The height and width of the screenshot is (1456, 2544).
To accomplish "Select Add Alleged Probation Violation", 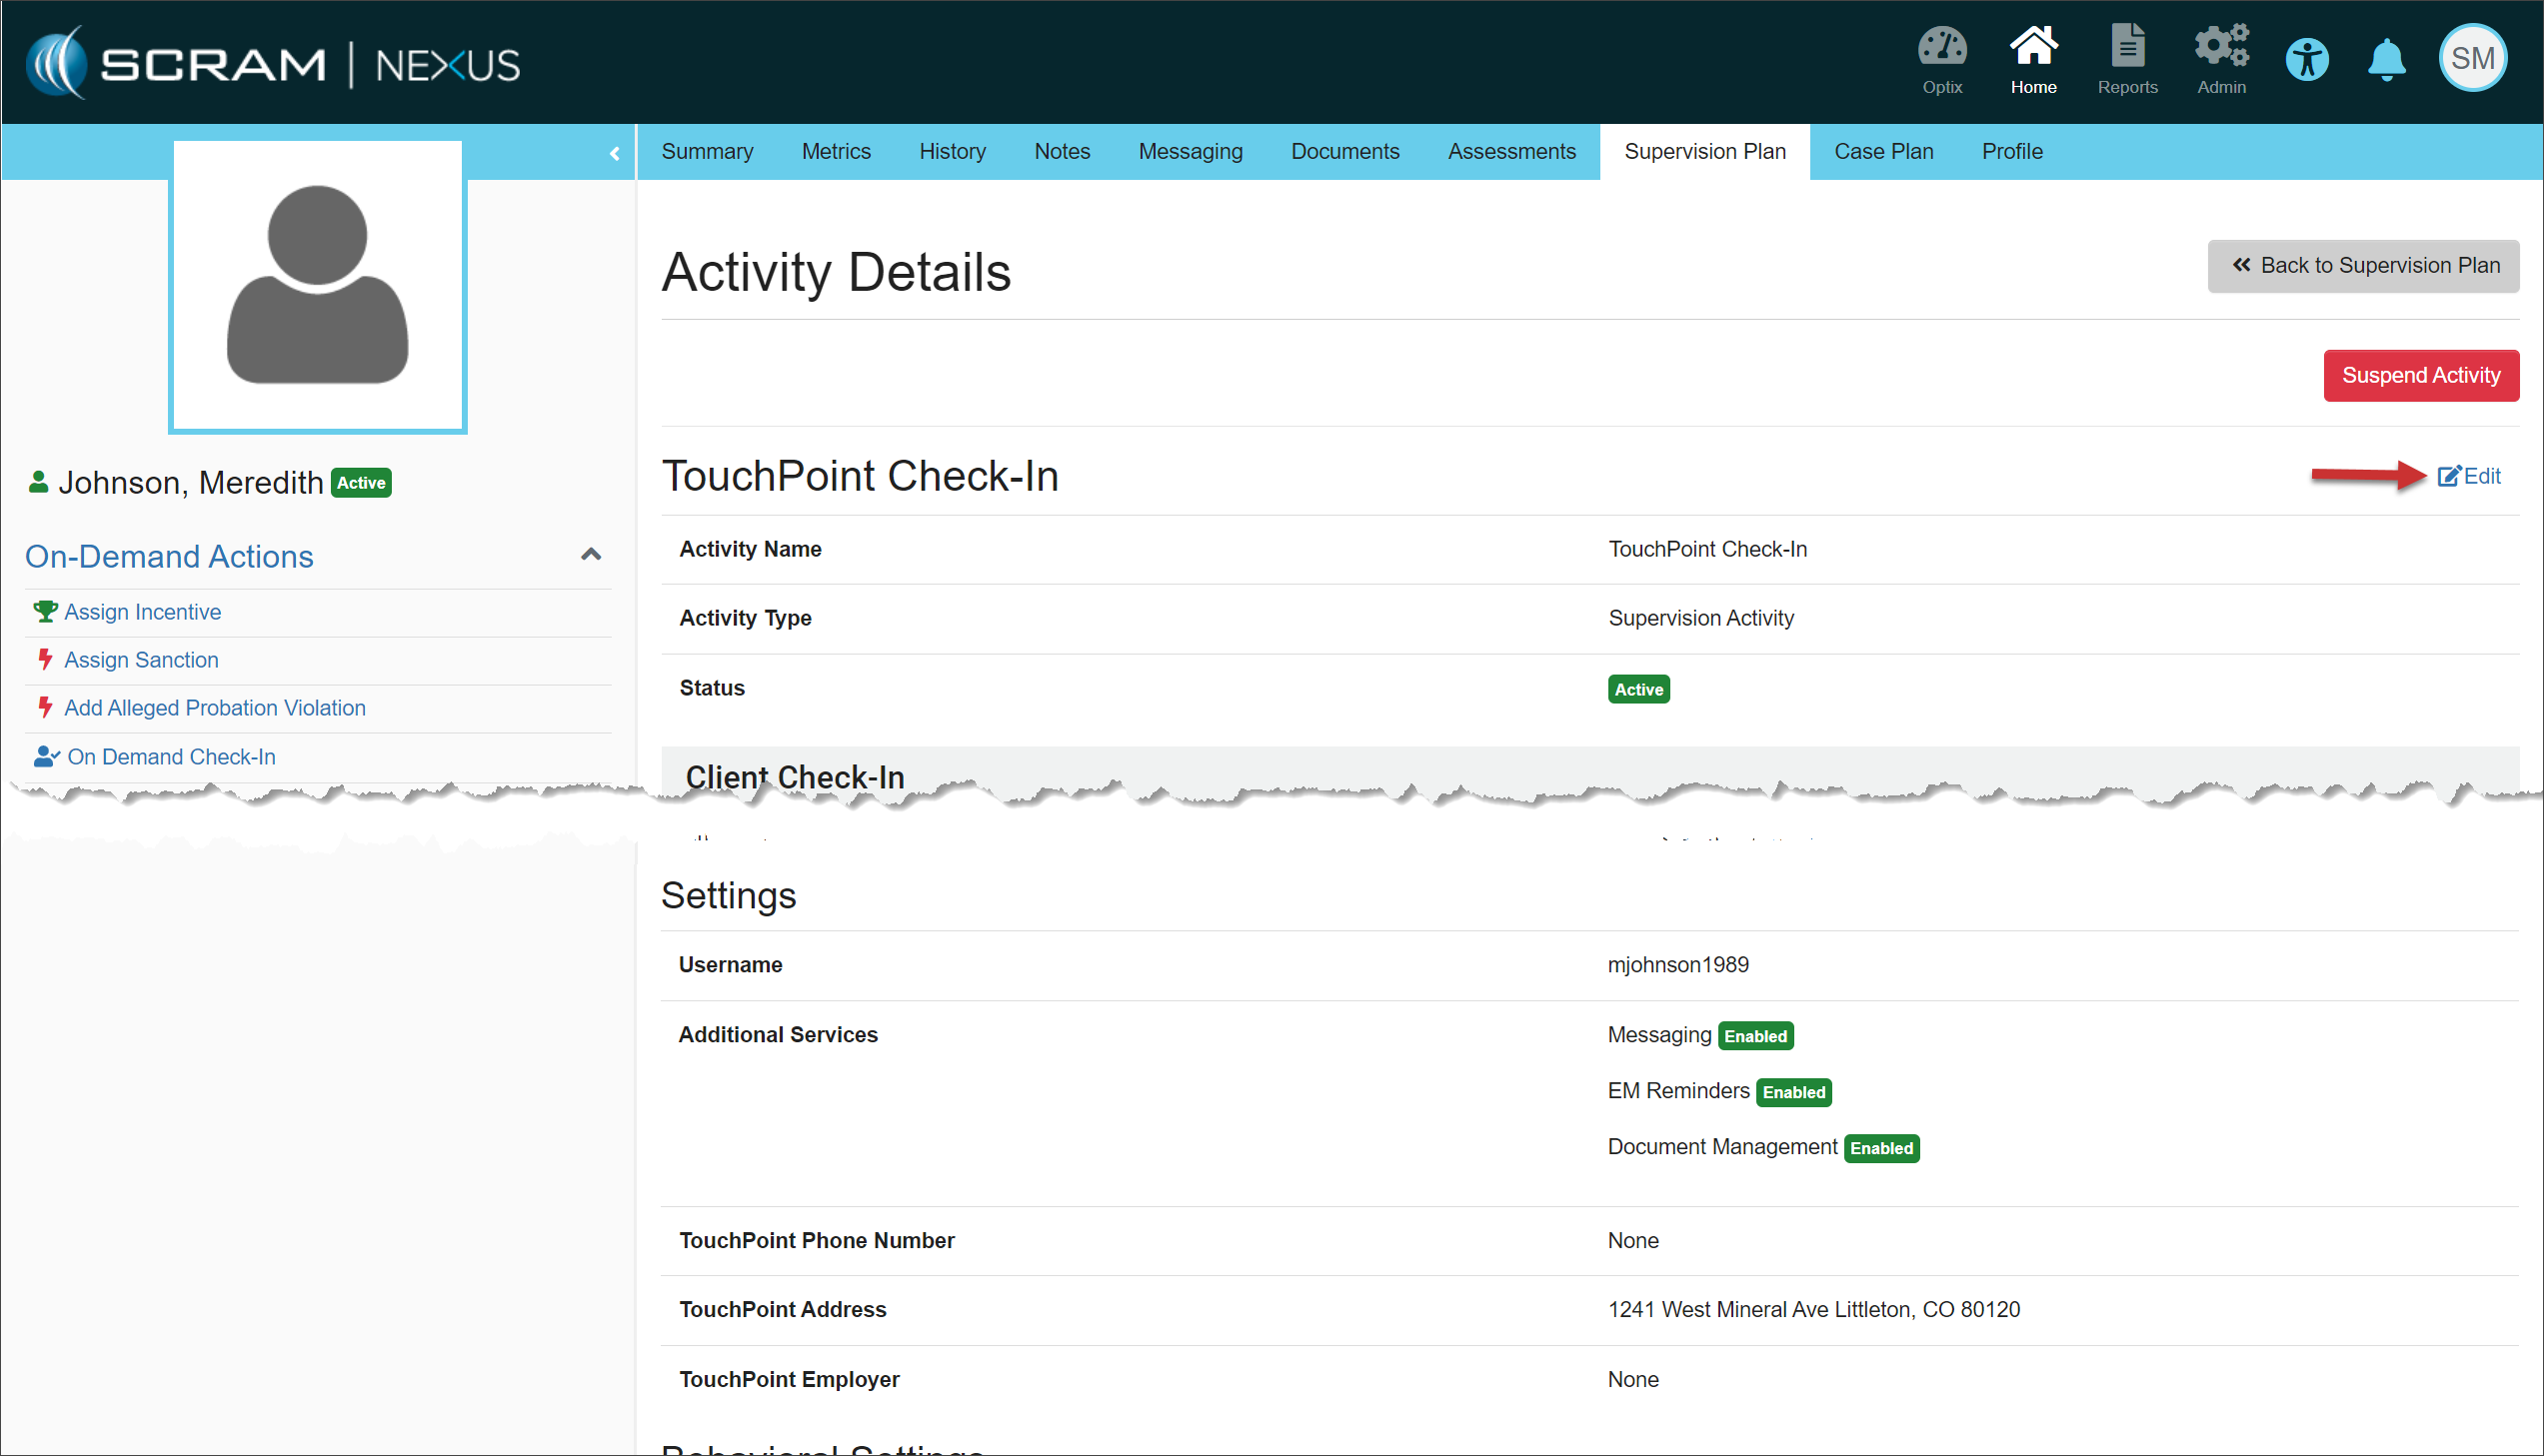I will pos(214,708).
